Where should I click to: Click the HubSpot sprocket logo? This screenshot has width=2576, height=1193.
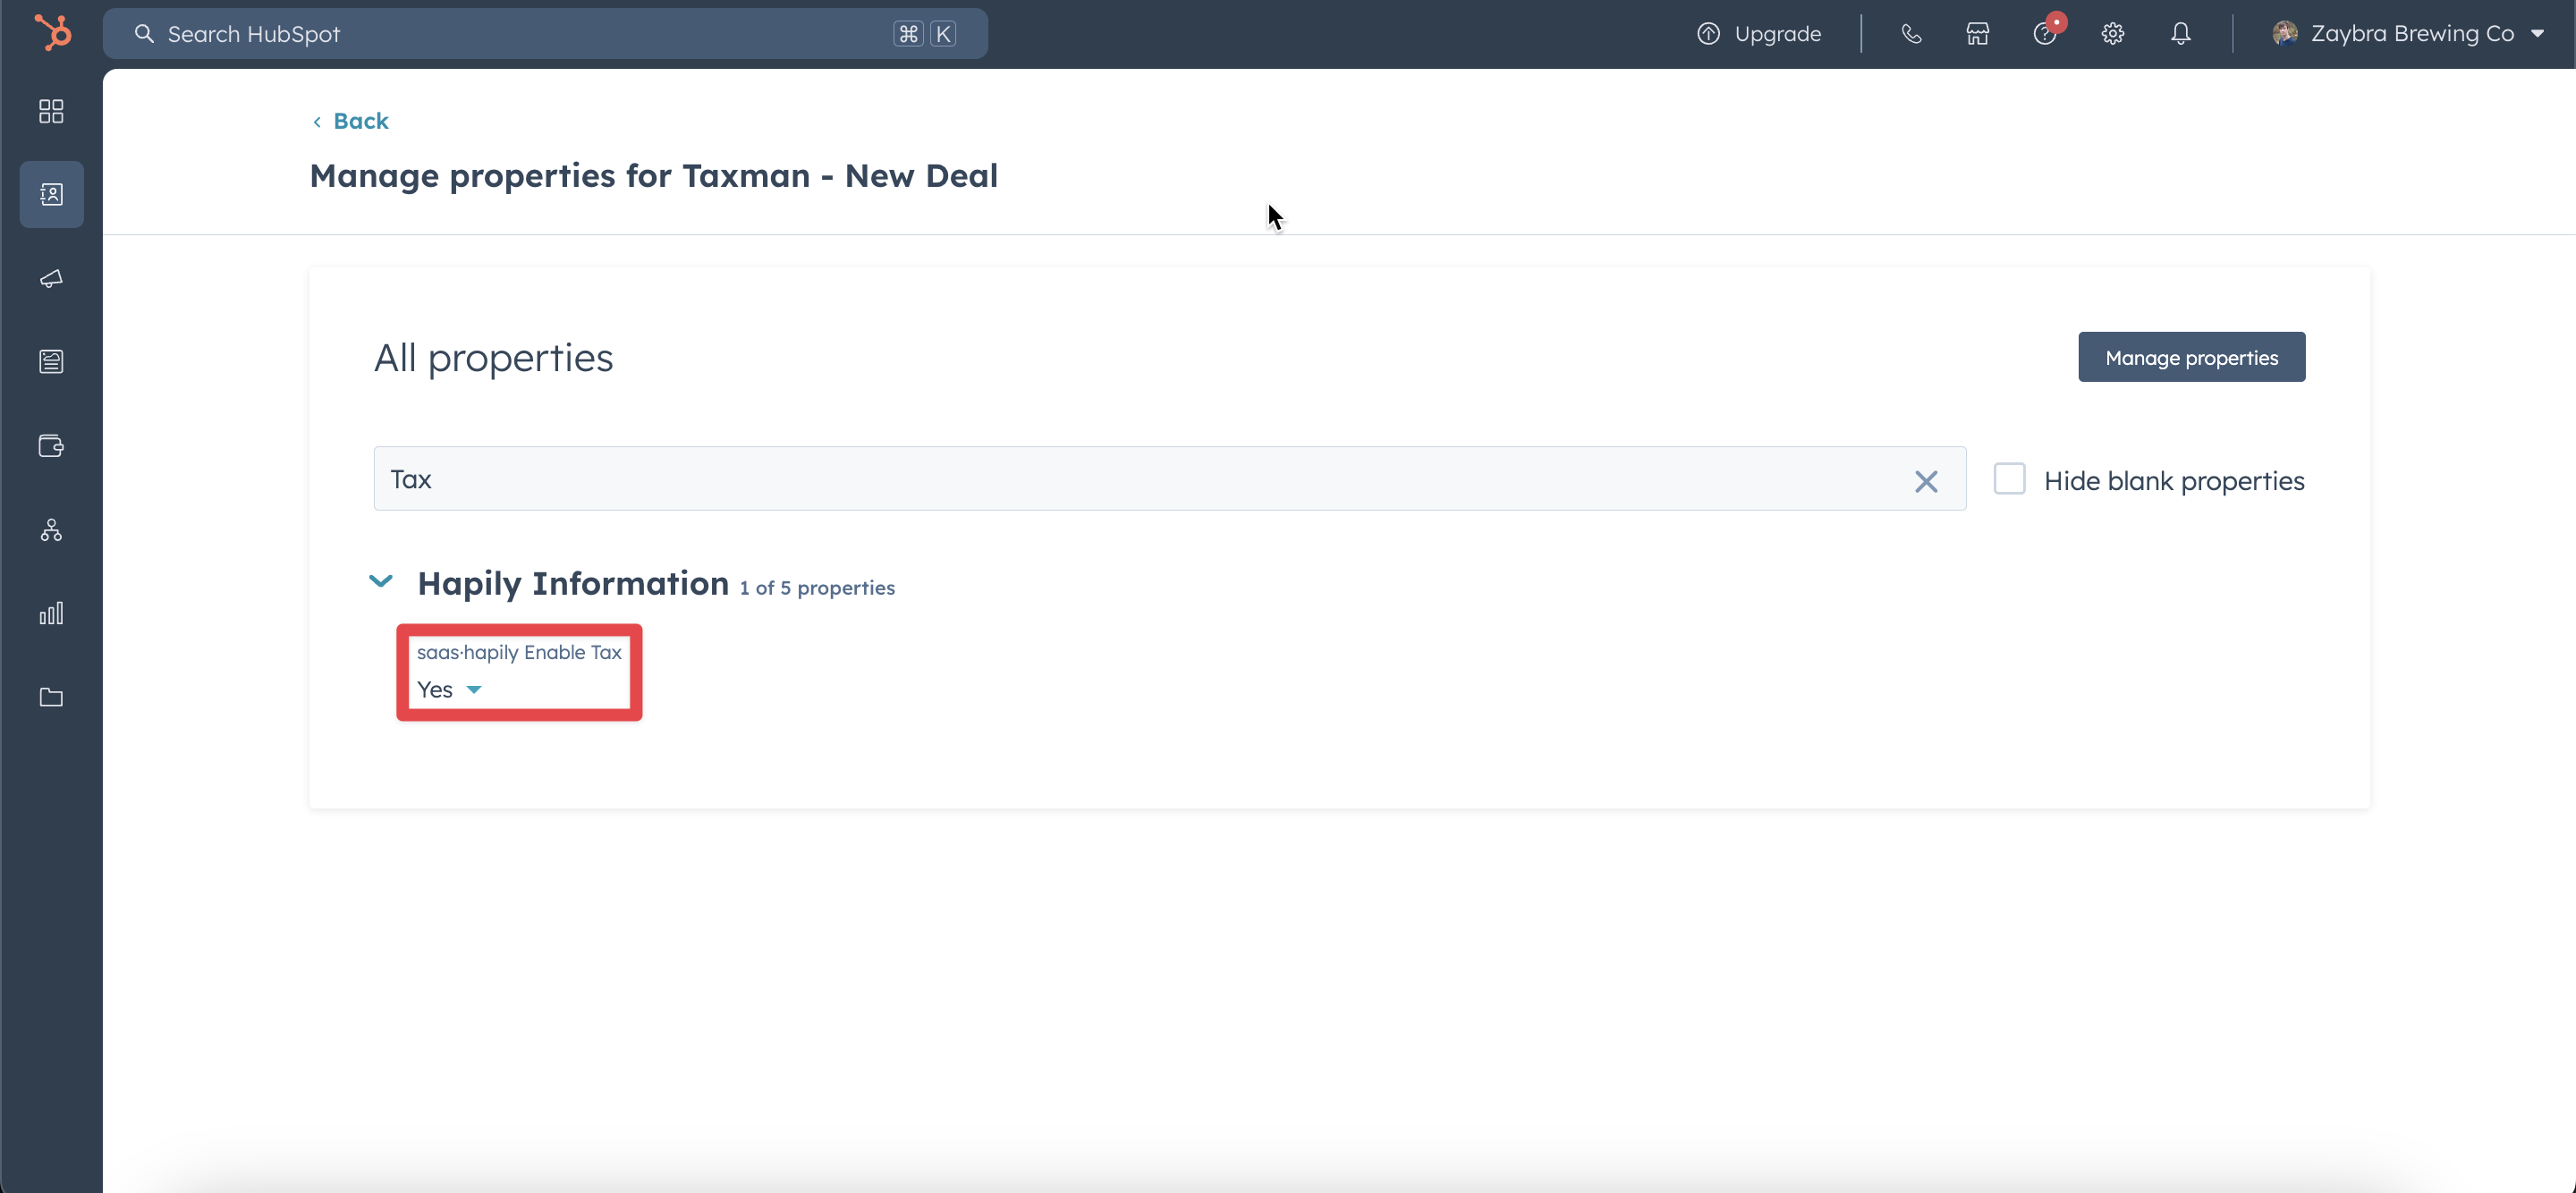click(x=52, y=33)
